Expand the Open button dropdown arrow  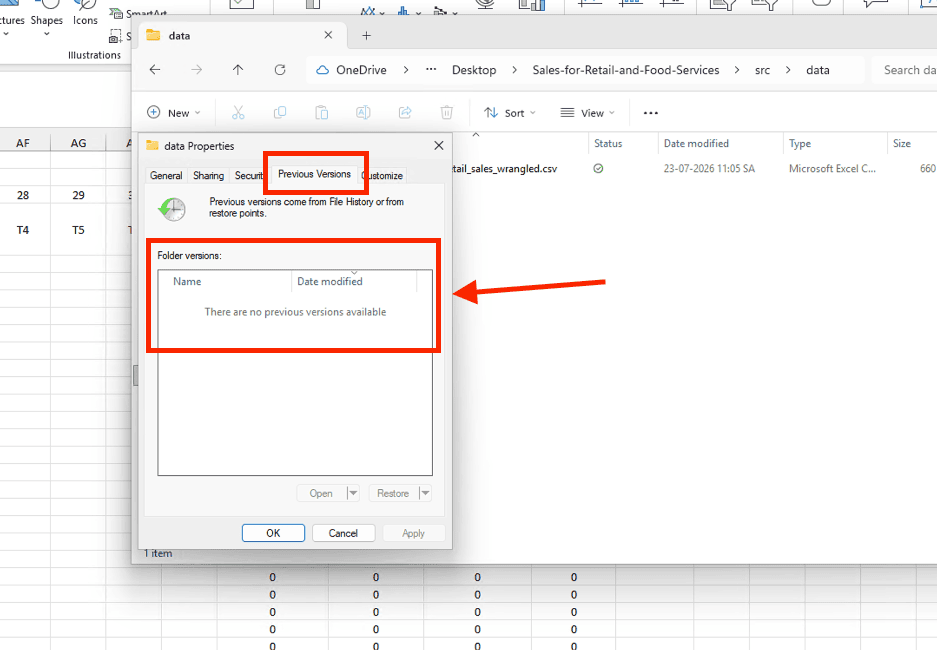coord(353,493)
